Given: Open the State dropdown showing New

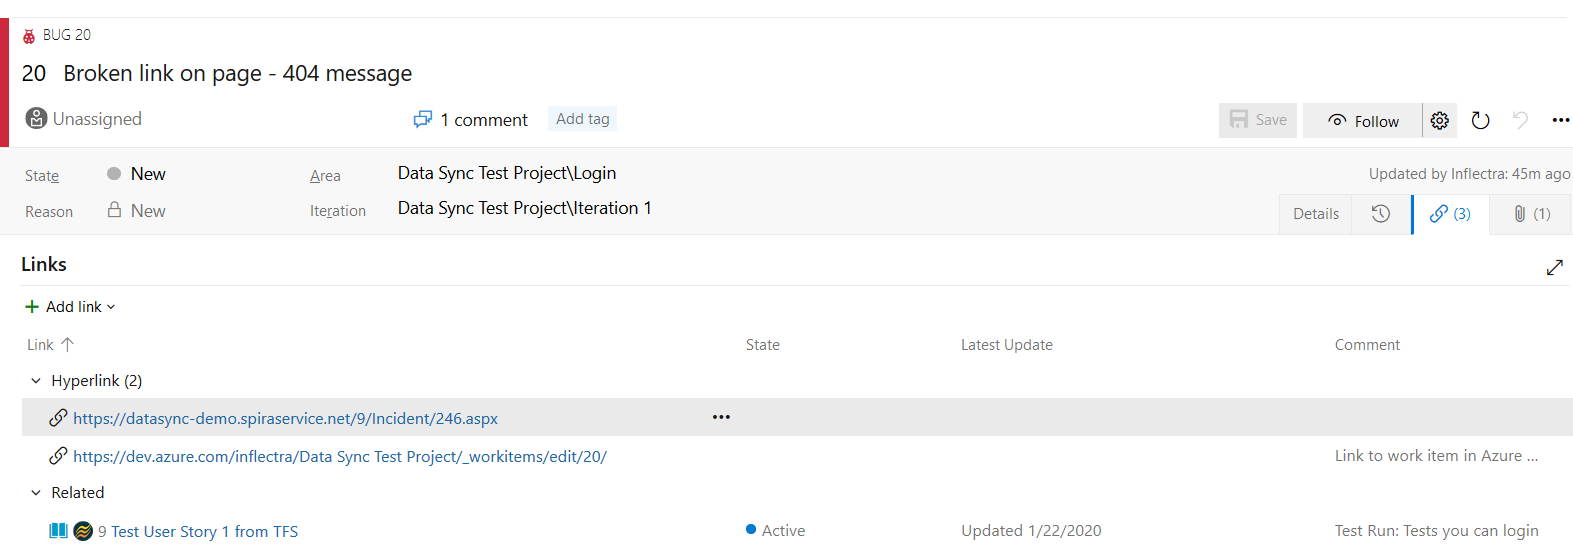Looking at the screenshot, I should pyautogui.click(x=148, y=174).
